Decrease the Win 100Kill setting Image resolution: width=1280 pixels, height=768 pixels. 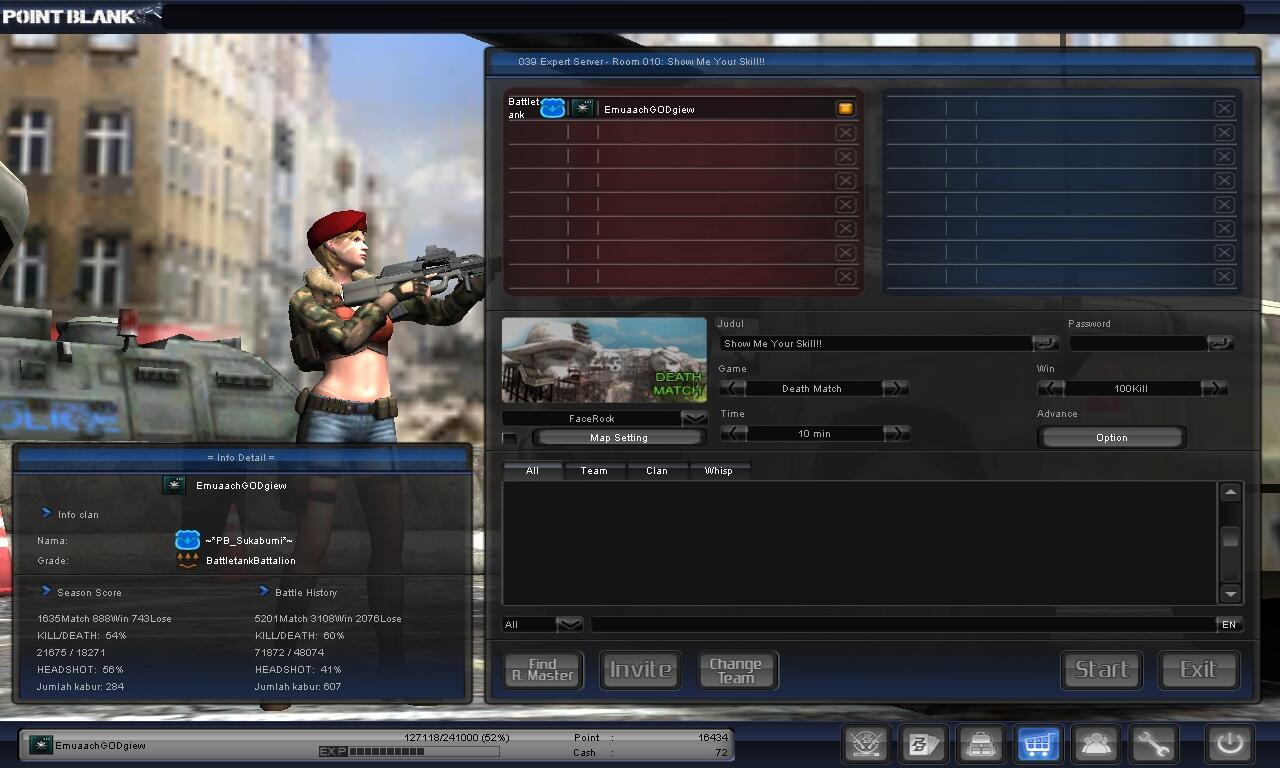pos(1051,388)
